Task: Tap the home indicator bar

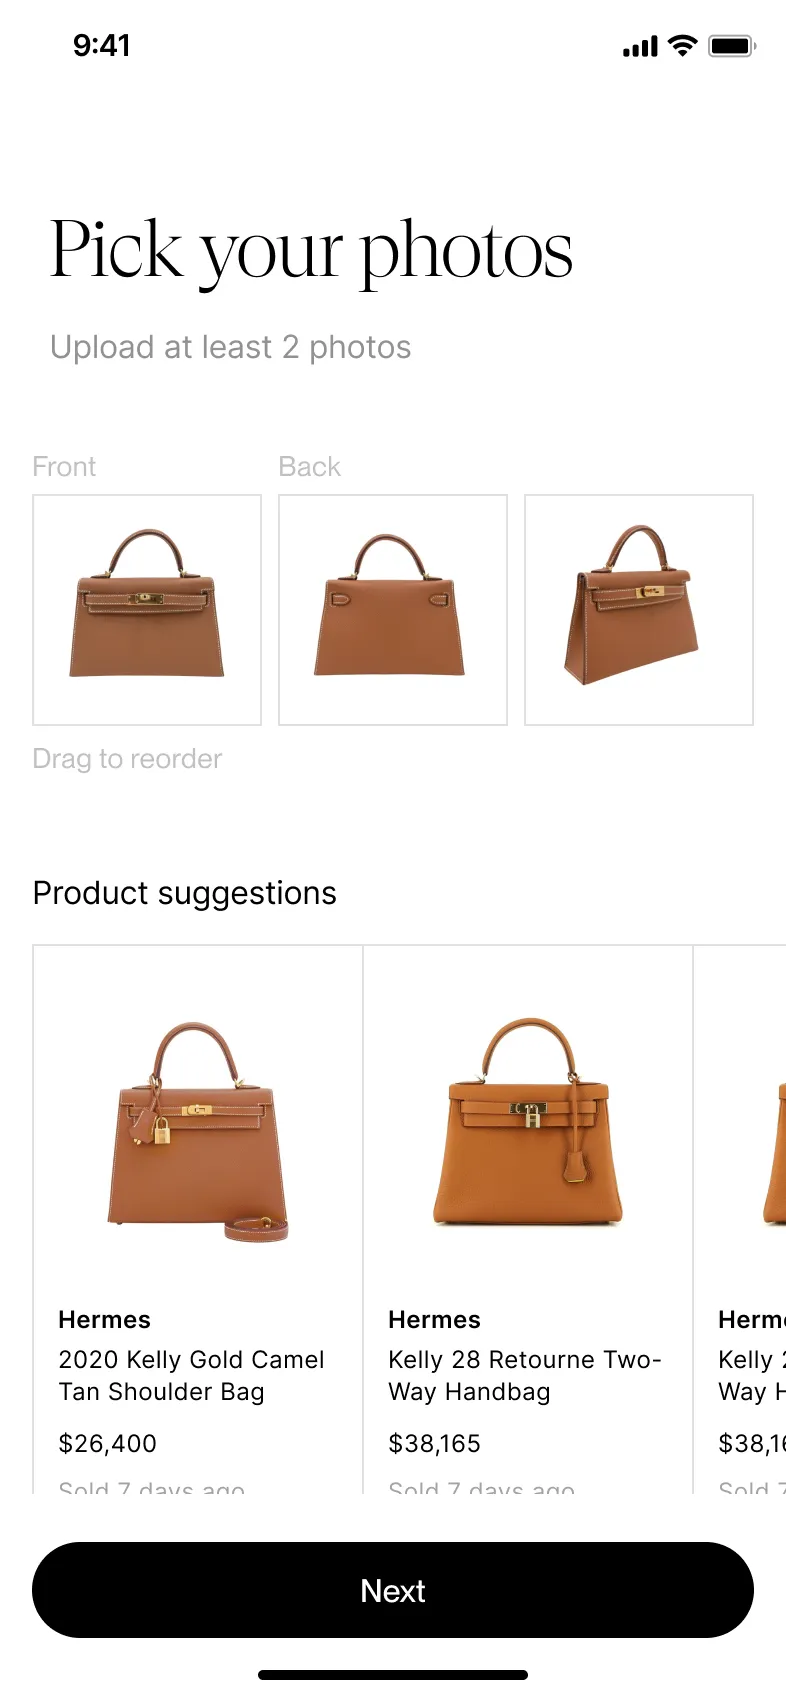Action: (x=393, y=1675)
